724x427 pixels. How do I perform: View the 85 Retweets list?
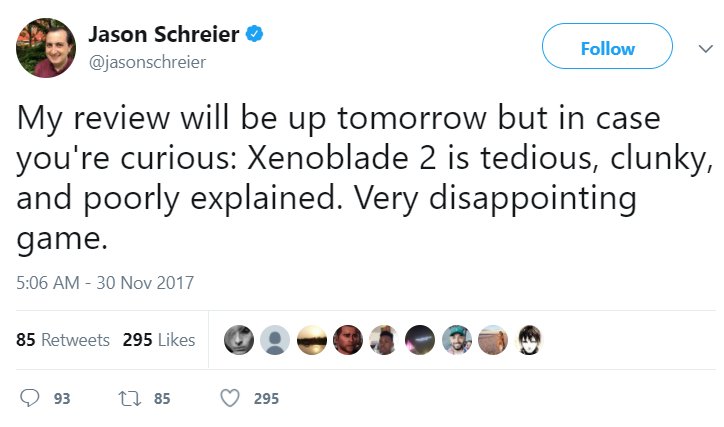tap(63, 341)
